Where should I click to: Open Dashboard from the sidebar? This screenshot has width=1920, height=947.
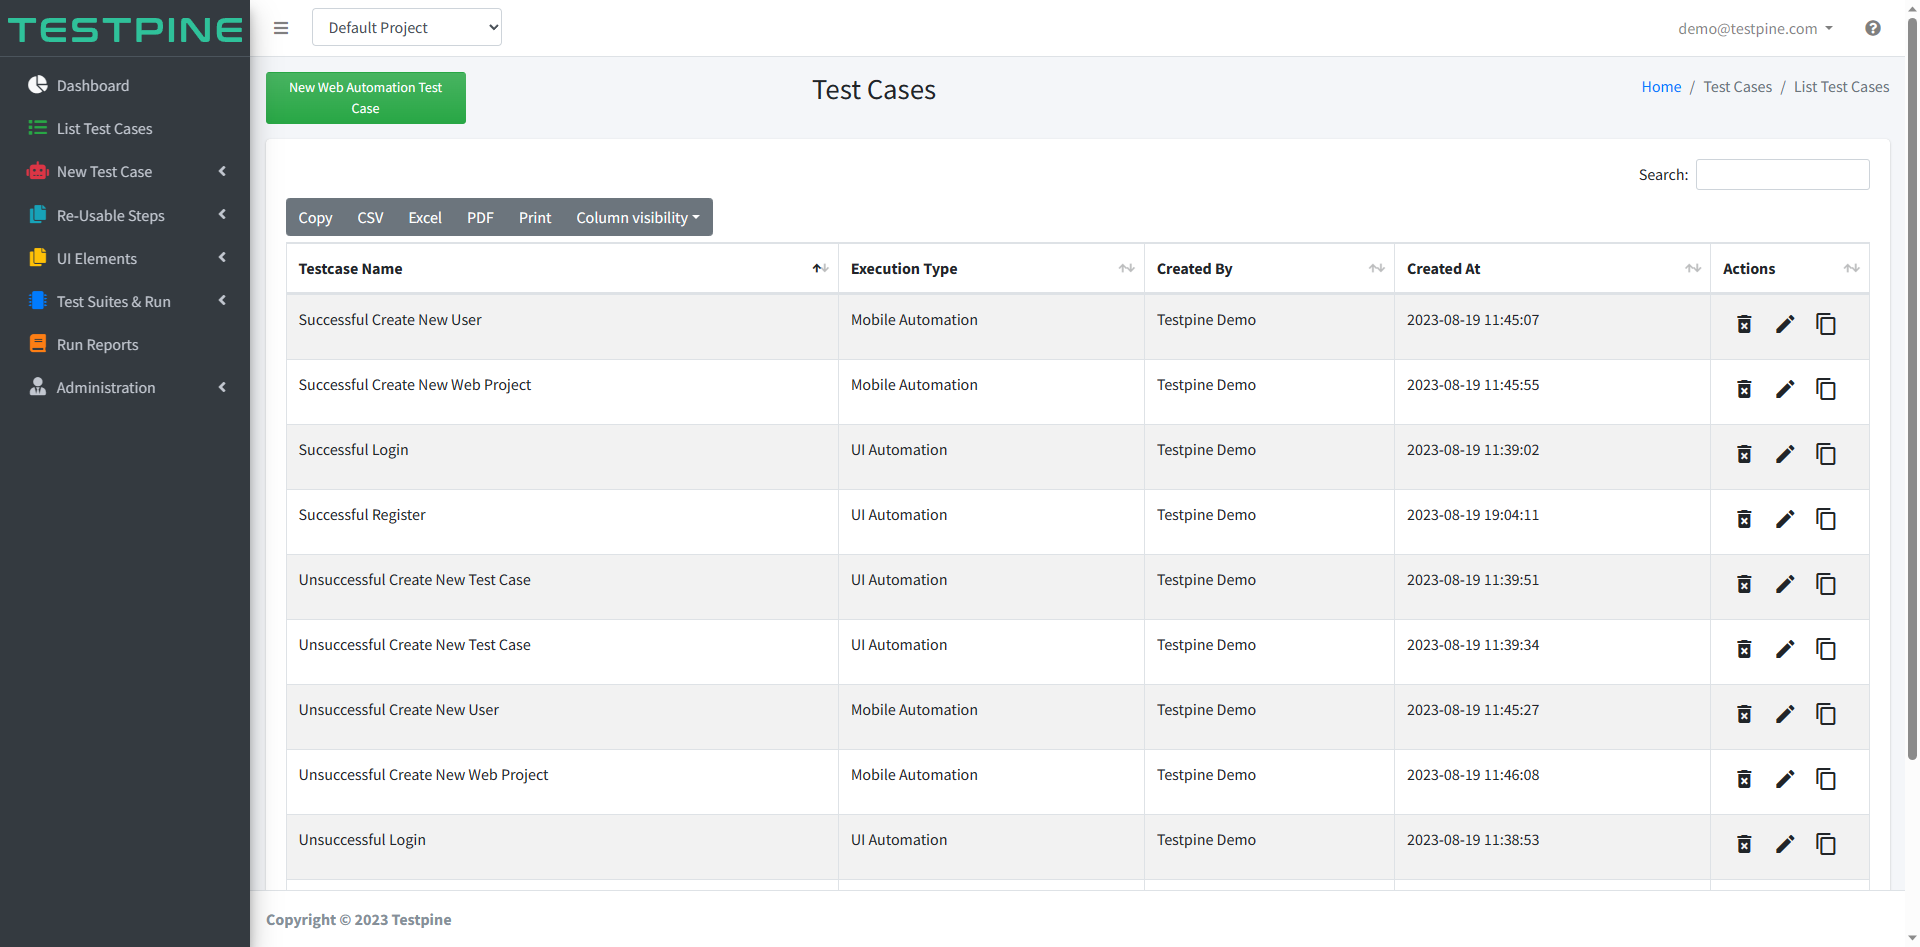[x=125, y=85]
